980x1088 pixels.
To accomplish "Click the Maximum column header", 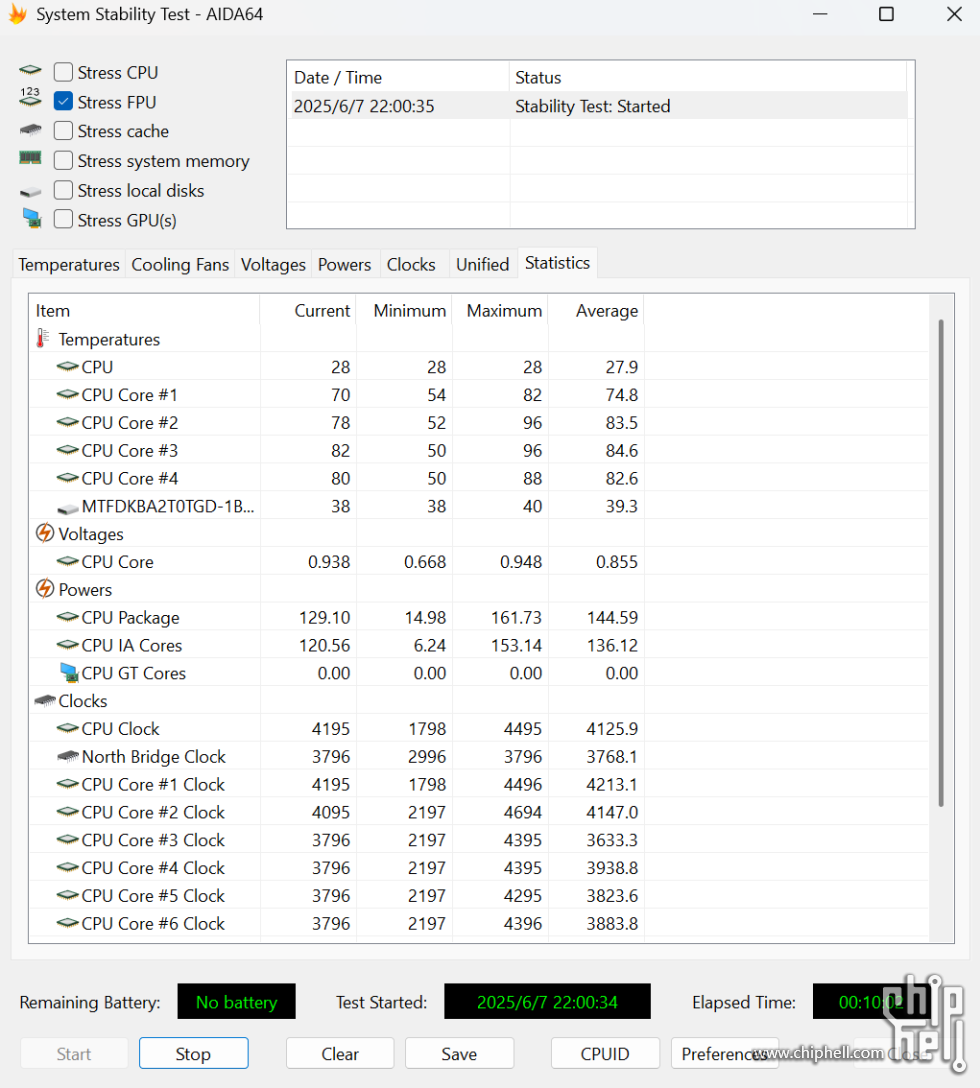I will point(499,310).
